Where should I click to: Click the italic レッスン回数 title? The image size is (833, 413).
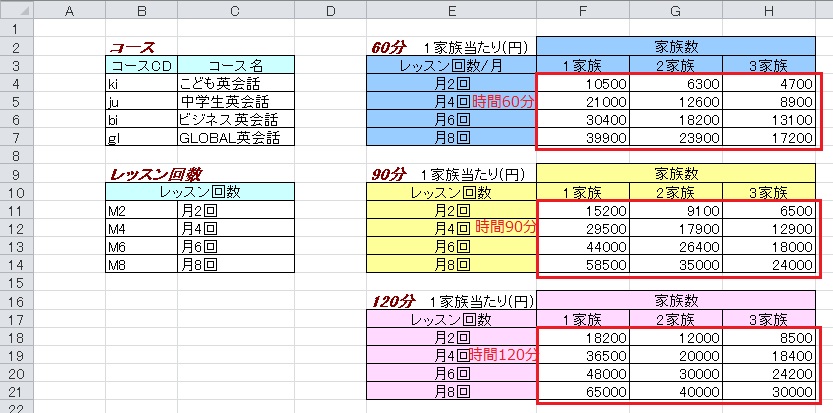point(155,174)
